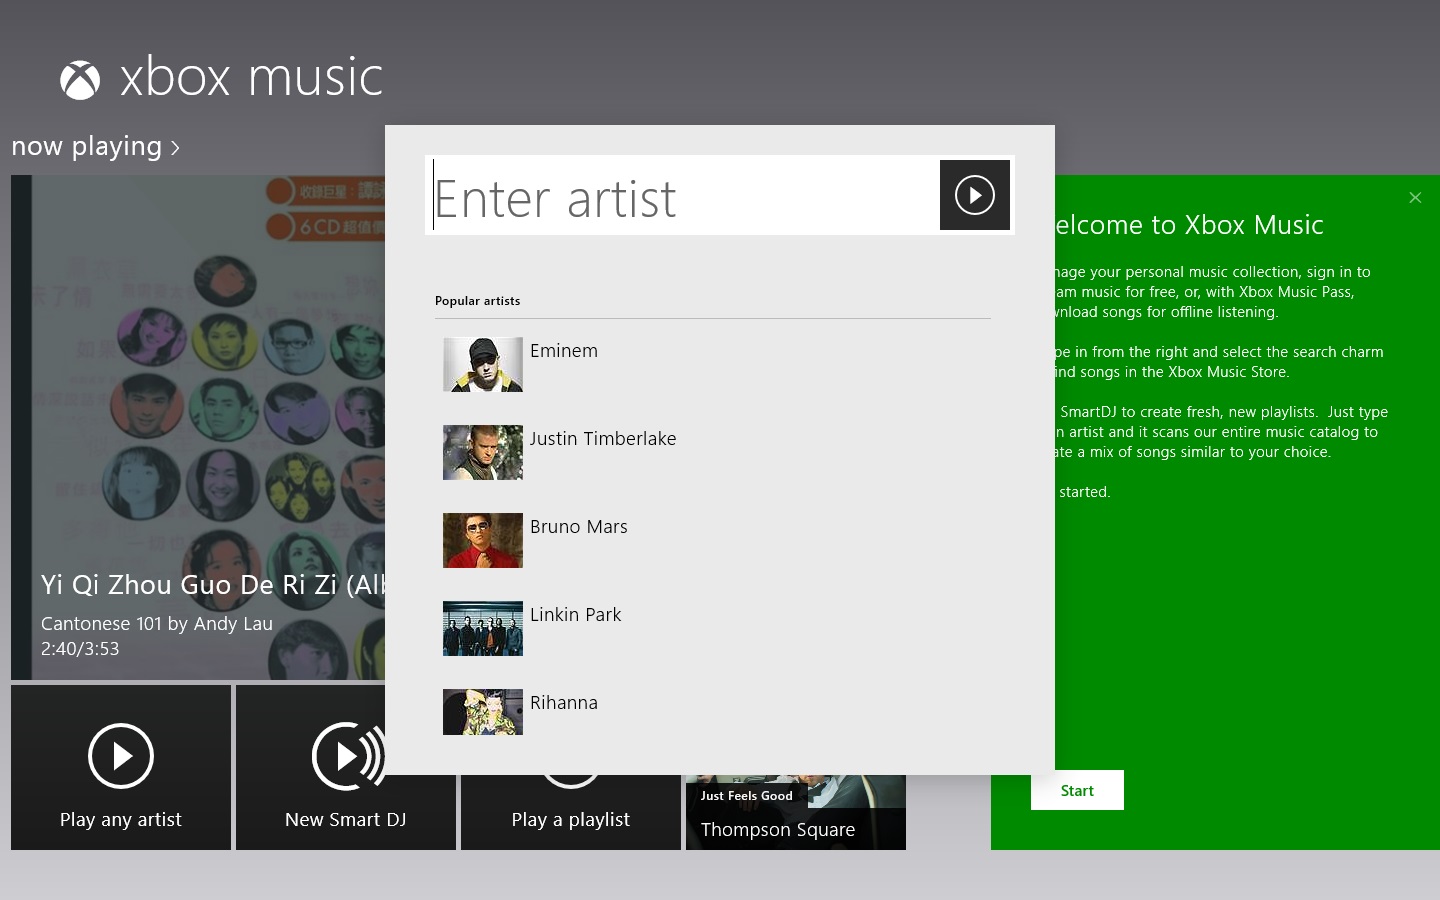1440x900 pixels.
Task: Click the Popular artists heading
Action: [x=478, y=301]
